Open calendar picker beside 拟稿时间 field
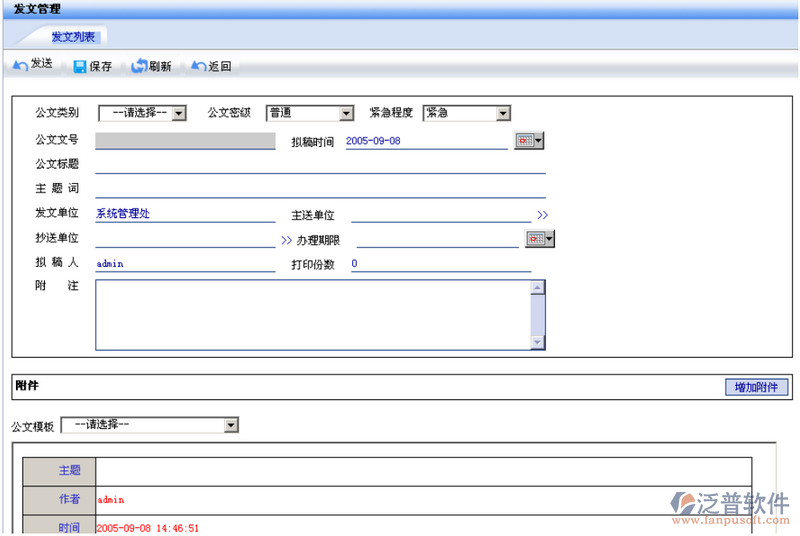The image size is (800, 536). [529, 141]
